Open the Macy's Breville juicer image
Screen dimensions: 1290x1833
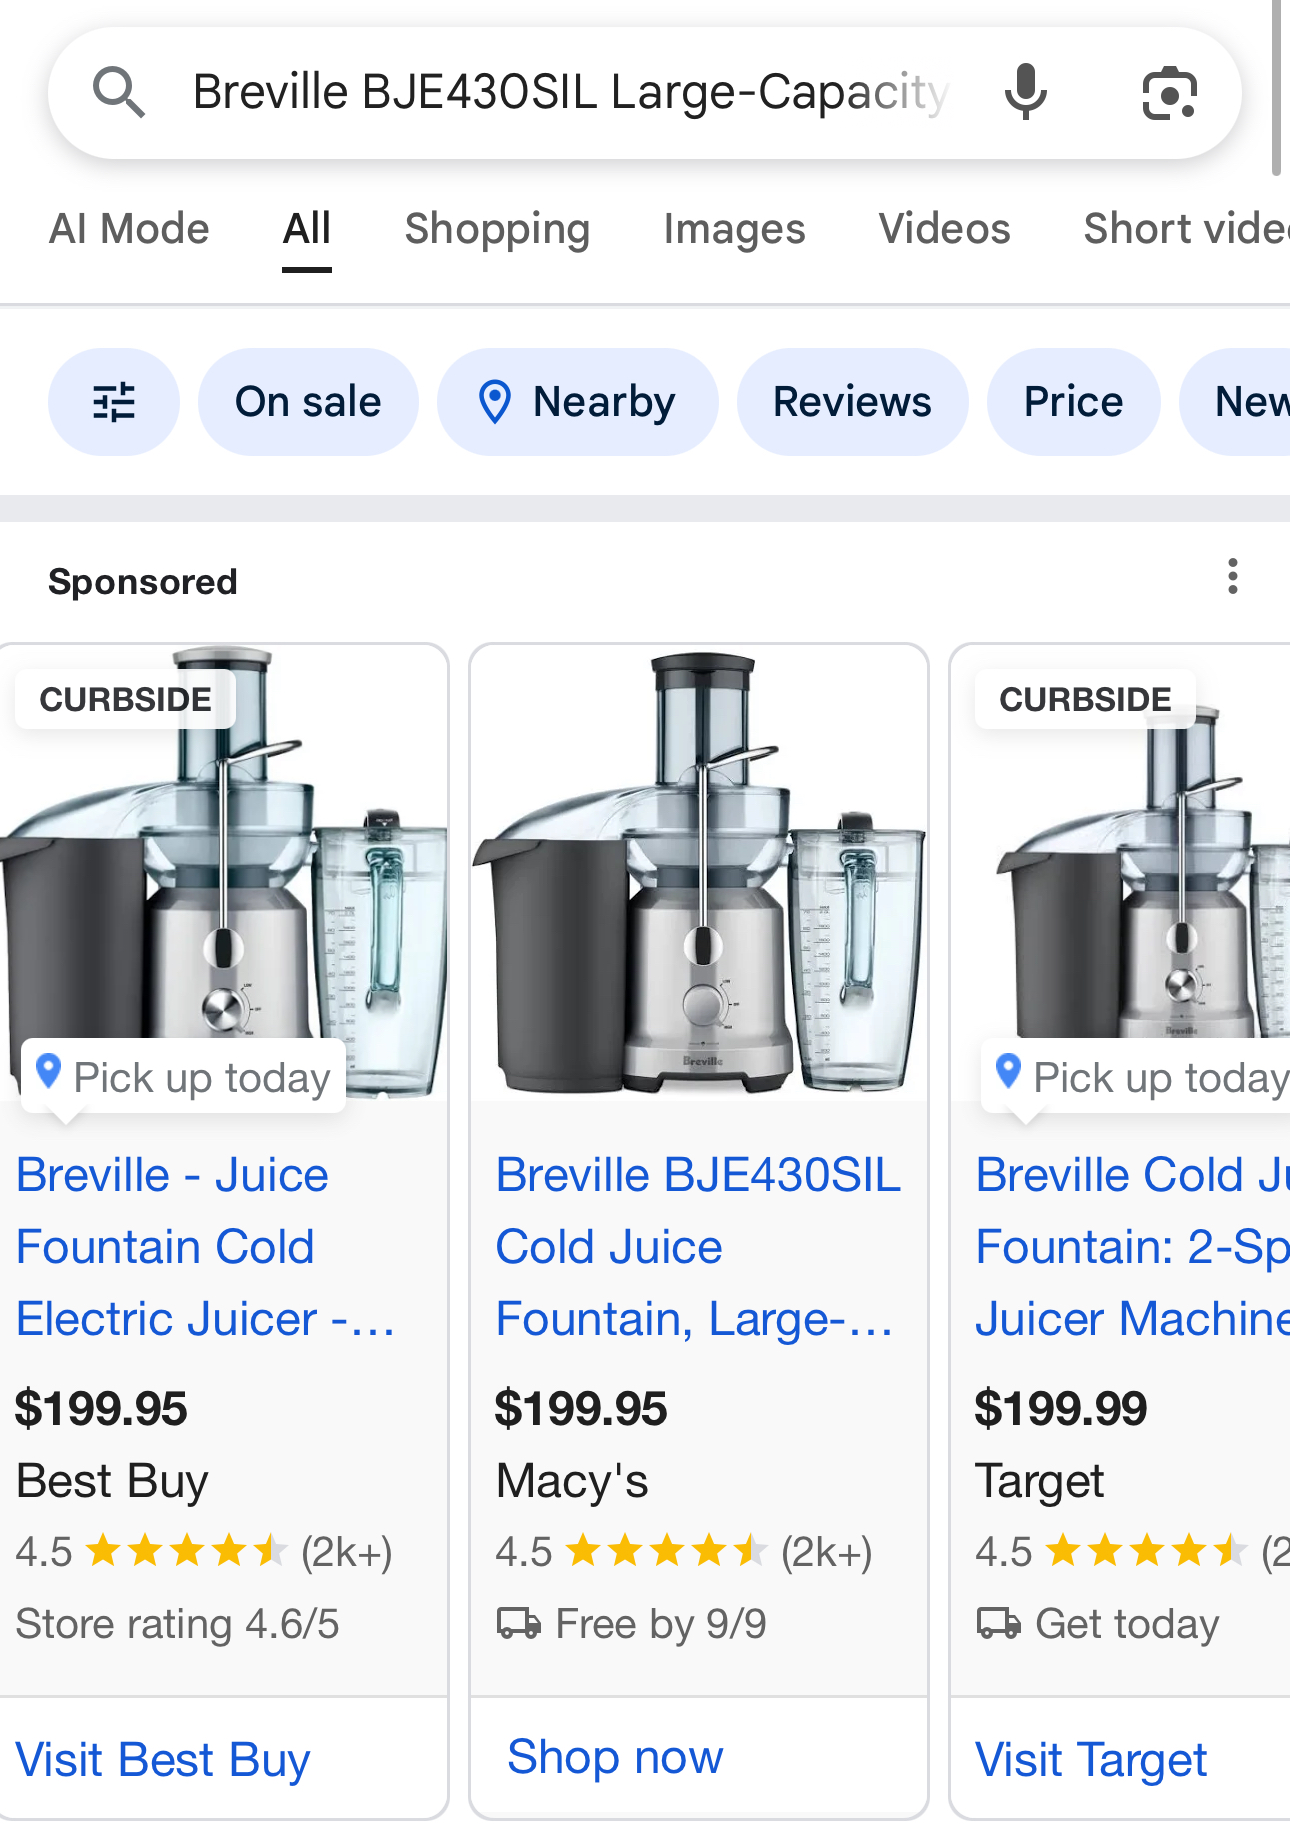(699, 875)
